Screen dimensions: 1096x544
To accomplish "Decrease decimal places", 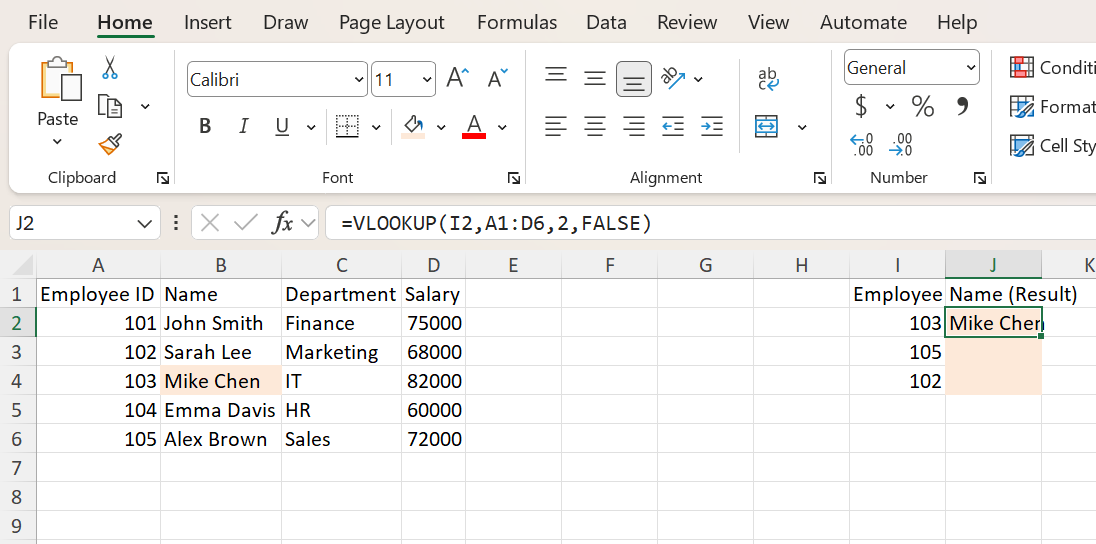I will click(901, 145).
